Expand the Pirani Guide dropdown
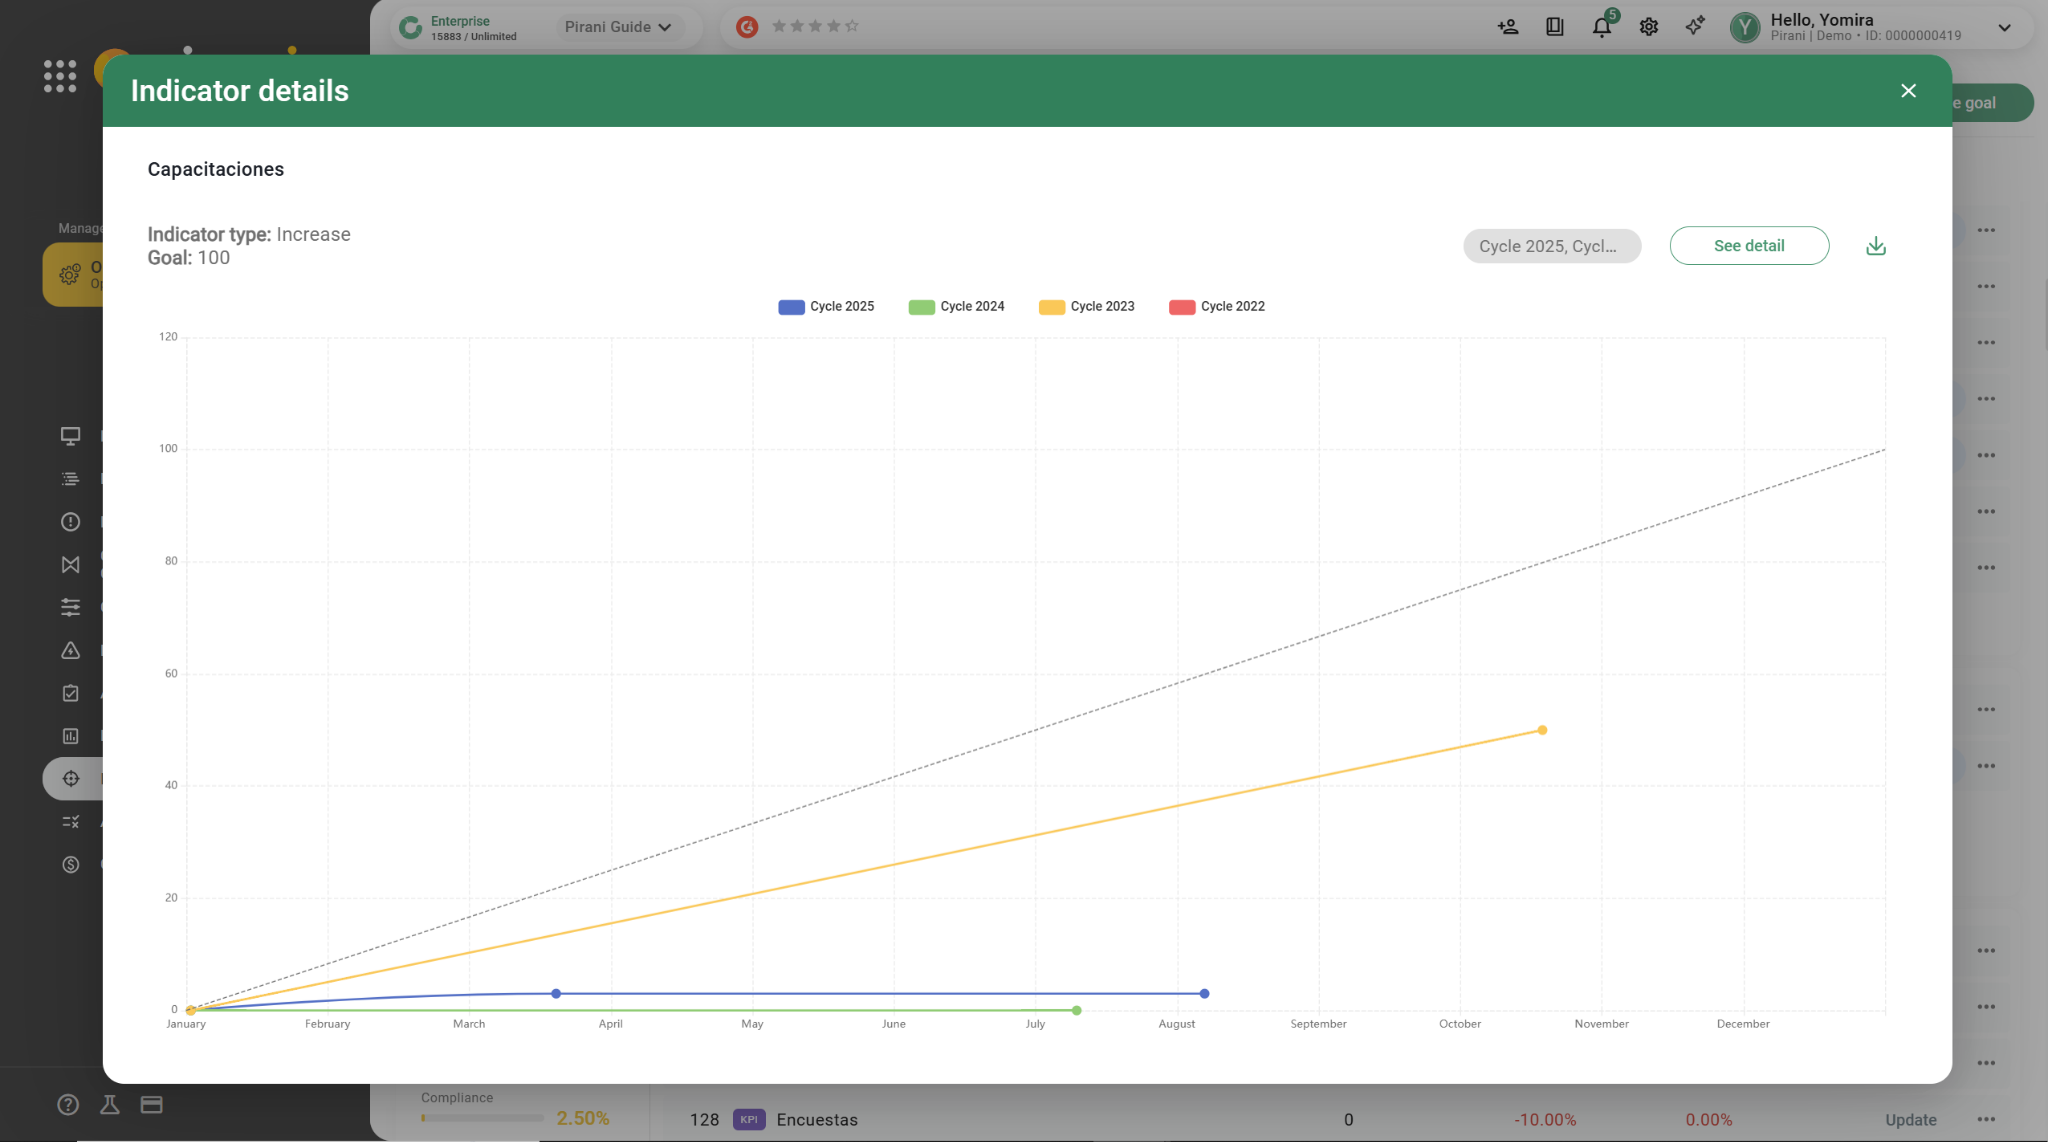The height and width of the screenshot is (1142, 2048). 617,27
